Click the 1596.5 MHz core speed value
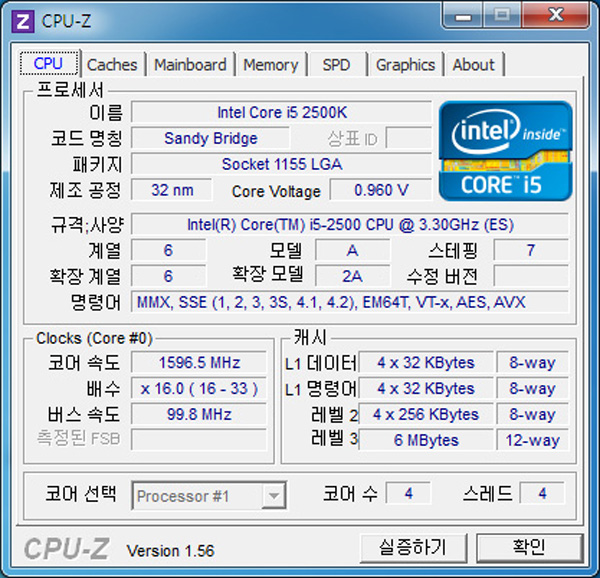 (x=199, y=362)
